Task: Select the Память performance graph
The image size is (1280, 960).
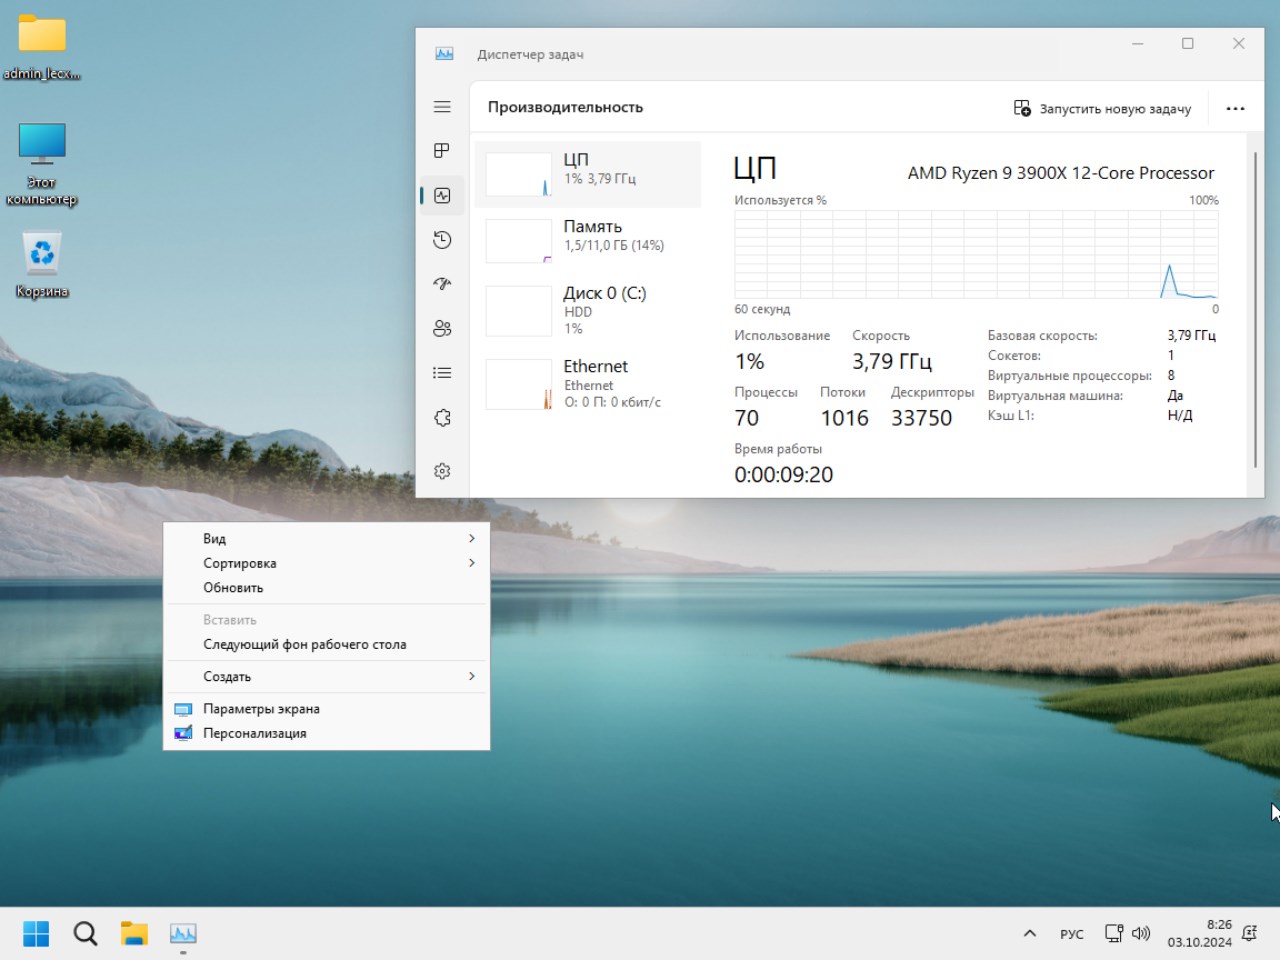Action: 590,240
